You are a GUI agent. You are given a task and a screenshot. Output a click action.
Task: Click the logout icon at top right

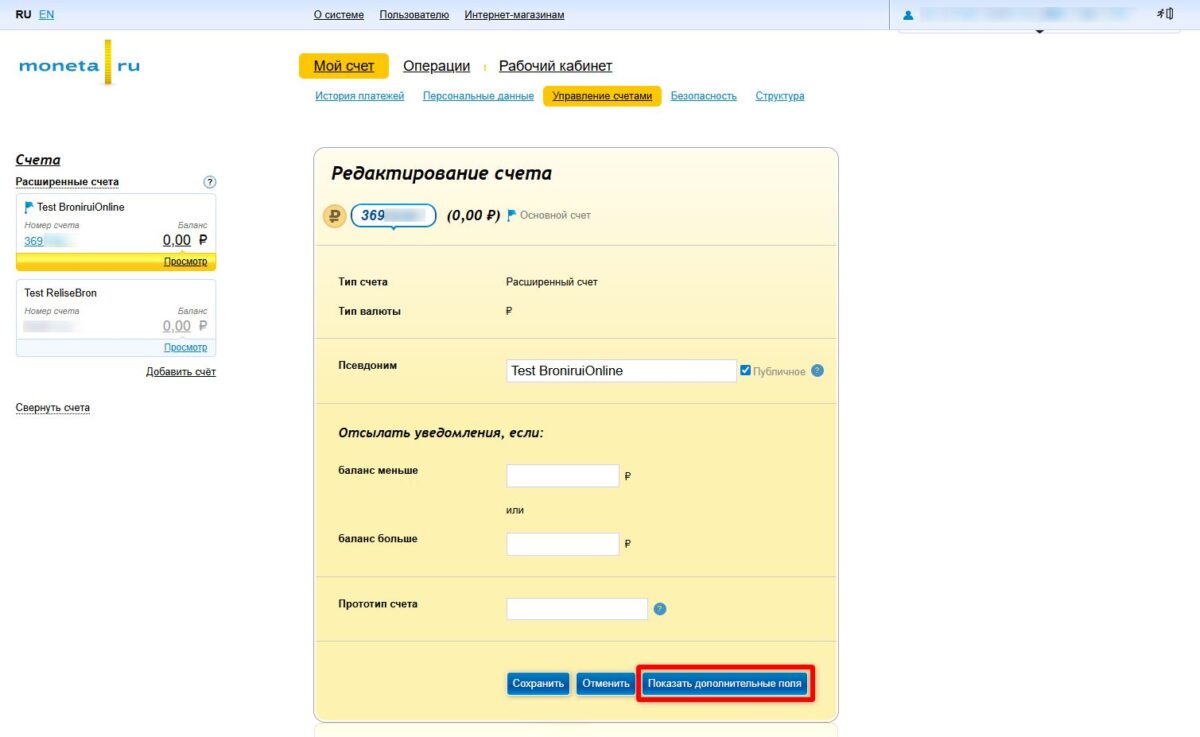pyautogui.click(x=1165, y=14)
